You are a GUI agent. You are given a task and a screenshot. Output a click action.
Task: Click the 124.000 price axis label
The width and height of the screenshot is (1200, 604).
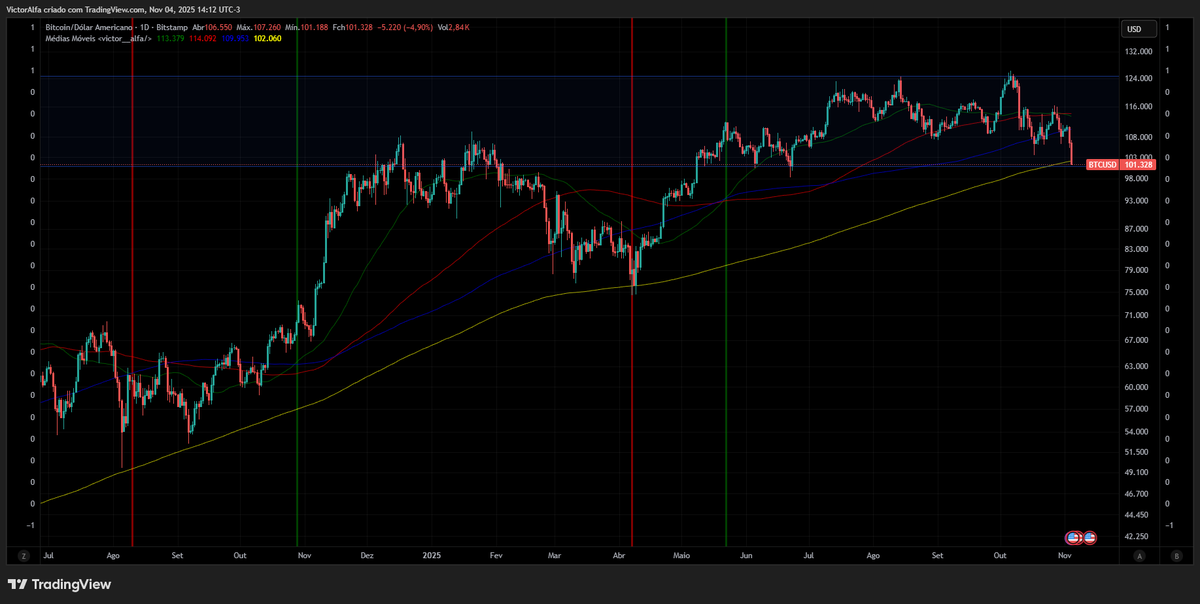coord(1139,79)
